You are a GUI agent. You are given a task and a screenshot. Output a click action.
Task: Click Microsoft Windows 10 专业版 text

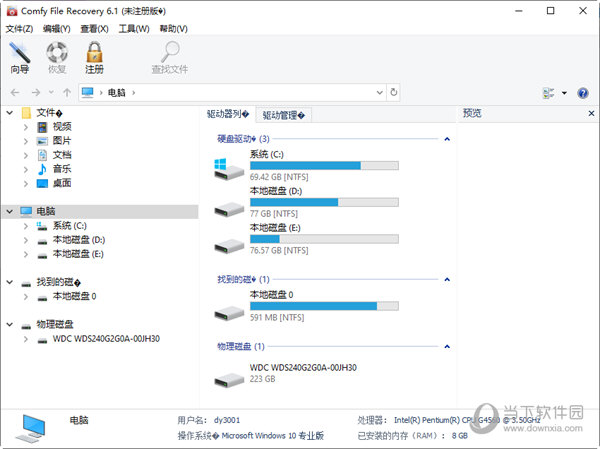click(273, 436)
